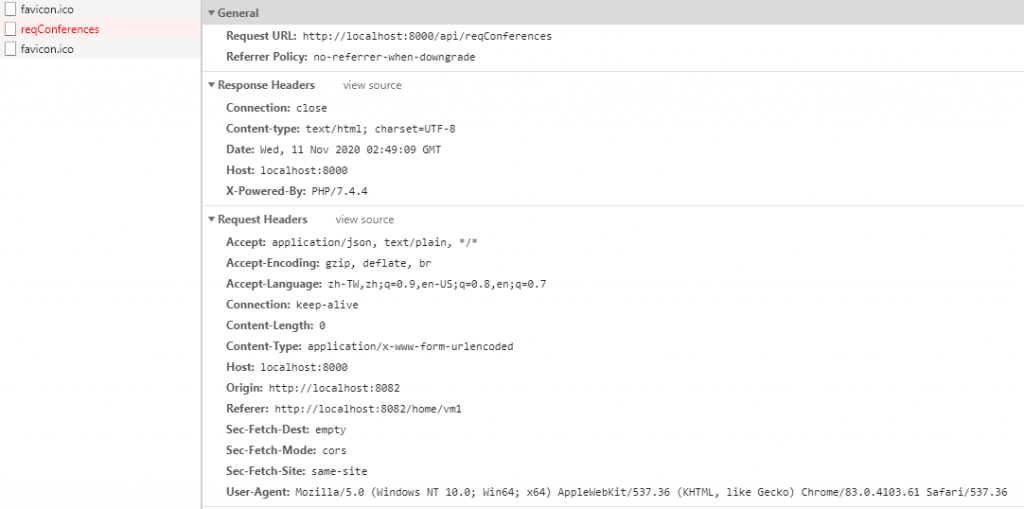
Task: Click file icon of favicon.ico below reqConferences
Action: pos(10,49)
